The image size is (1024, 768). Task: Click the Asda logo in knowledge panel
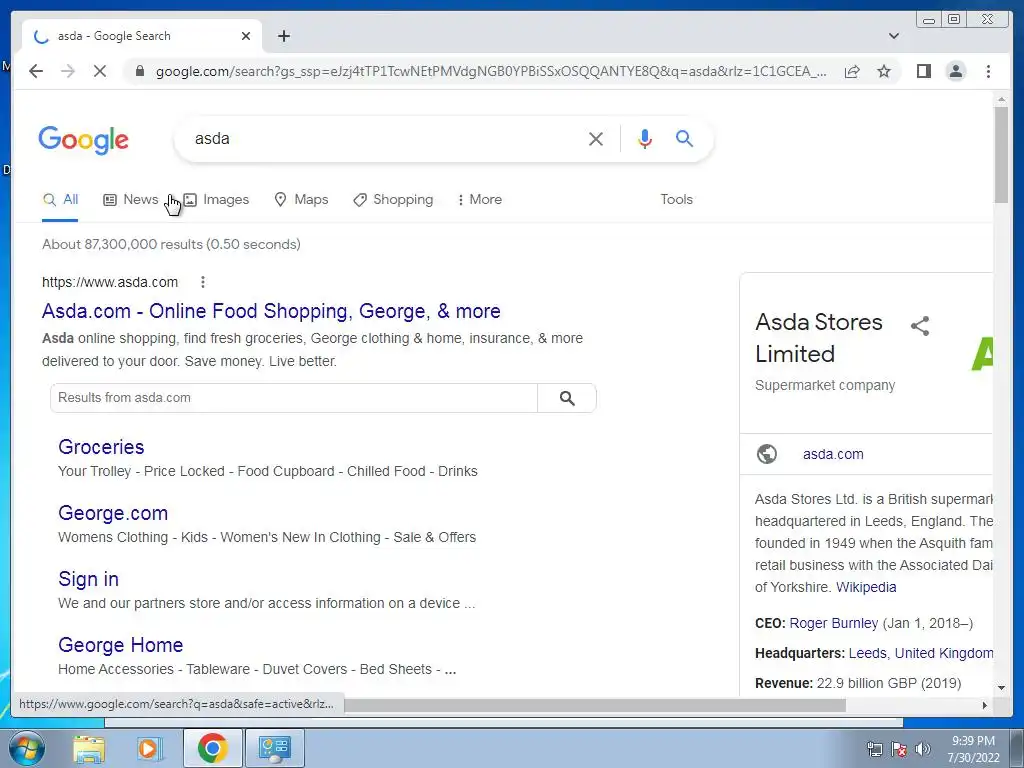pos(982,353)
